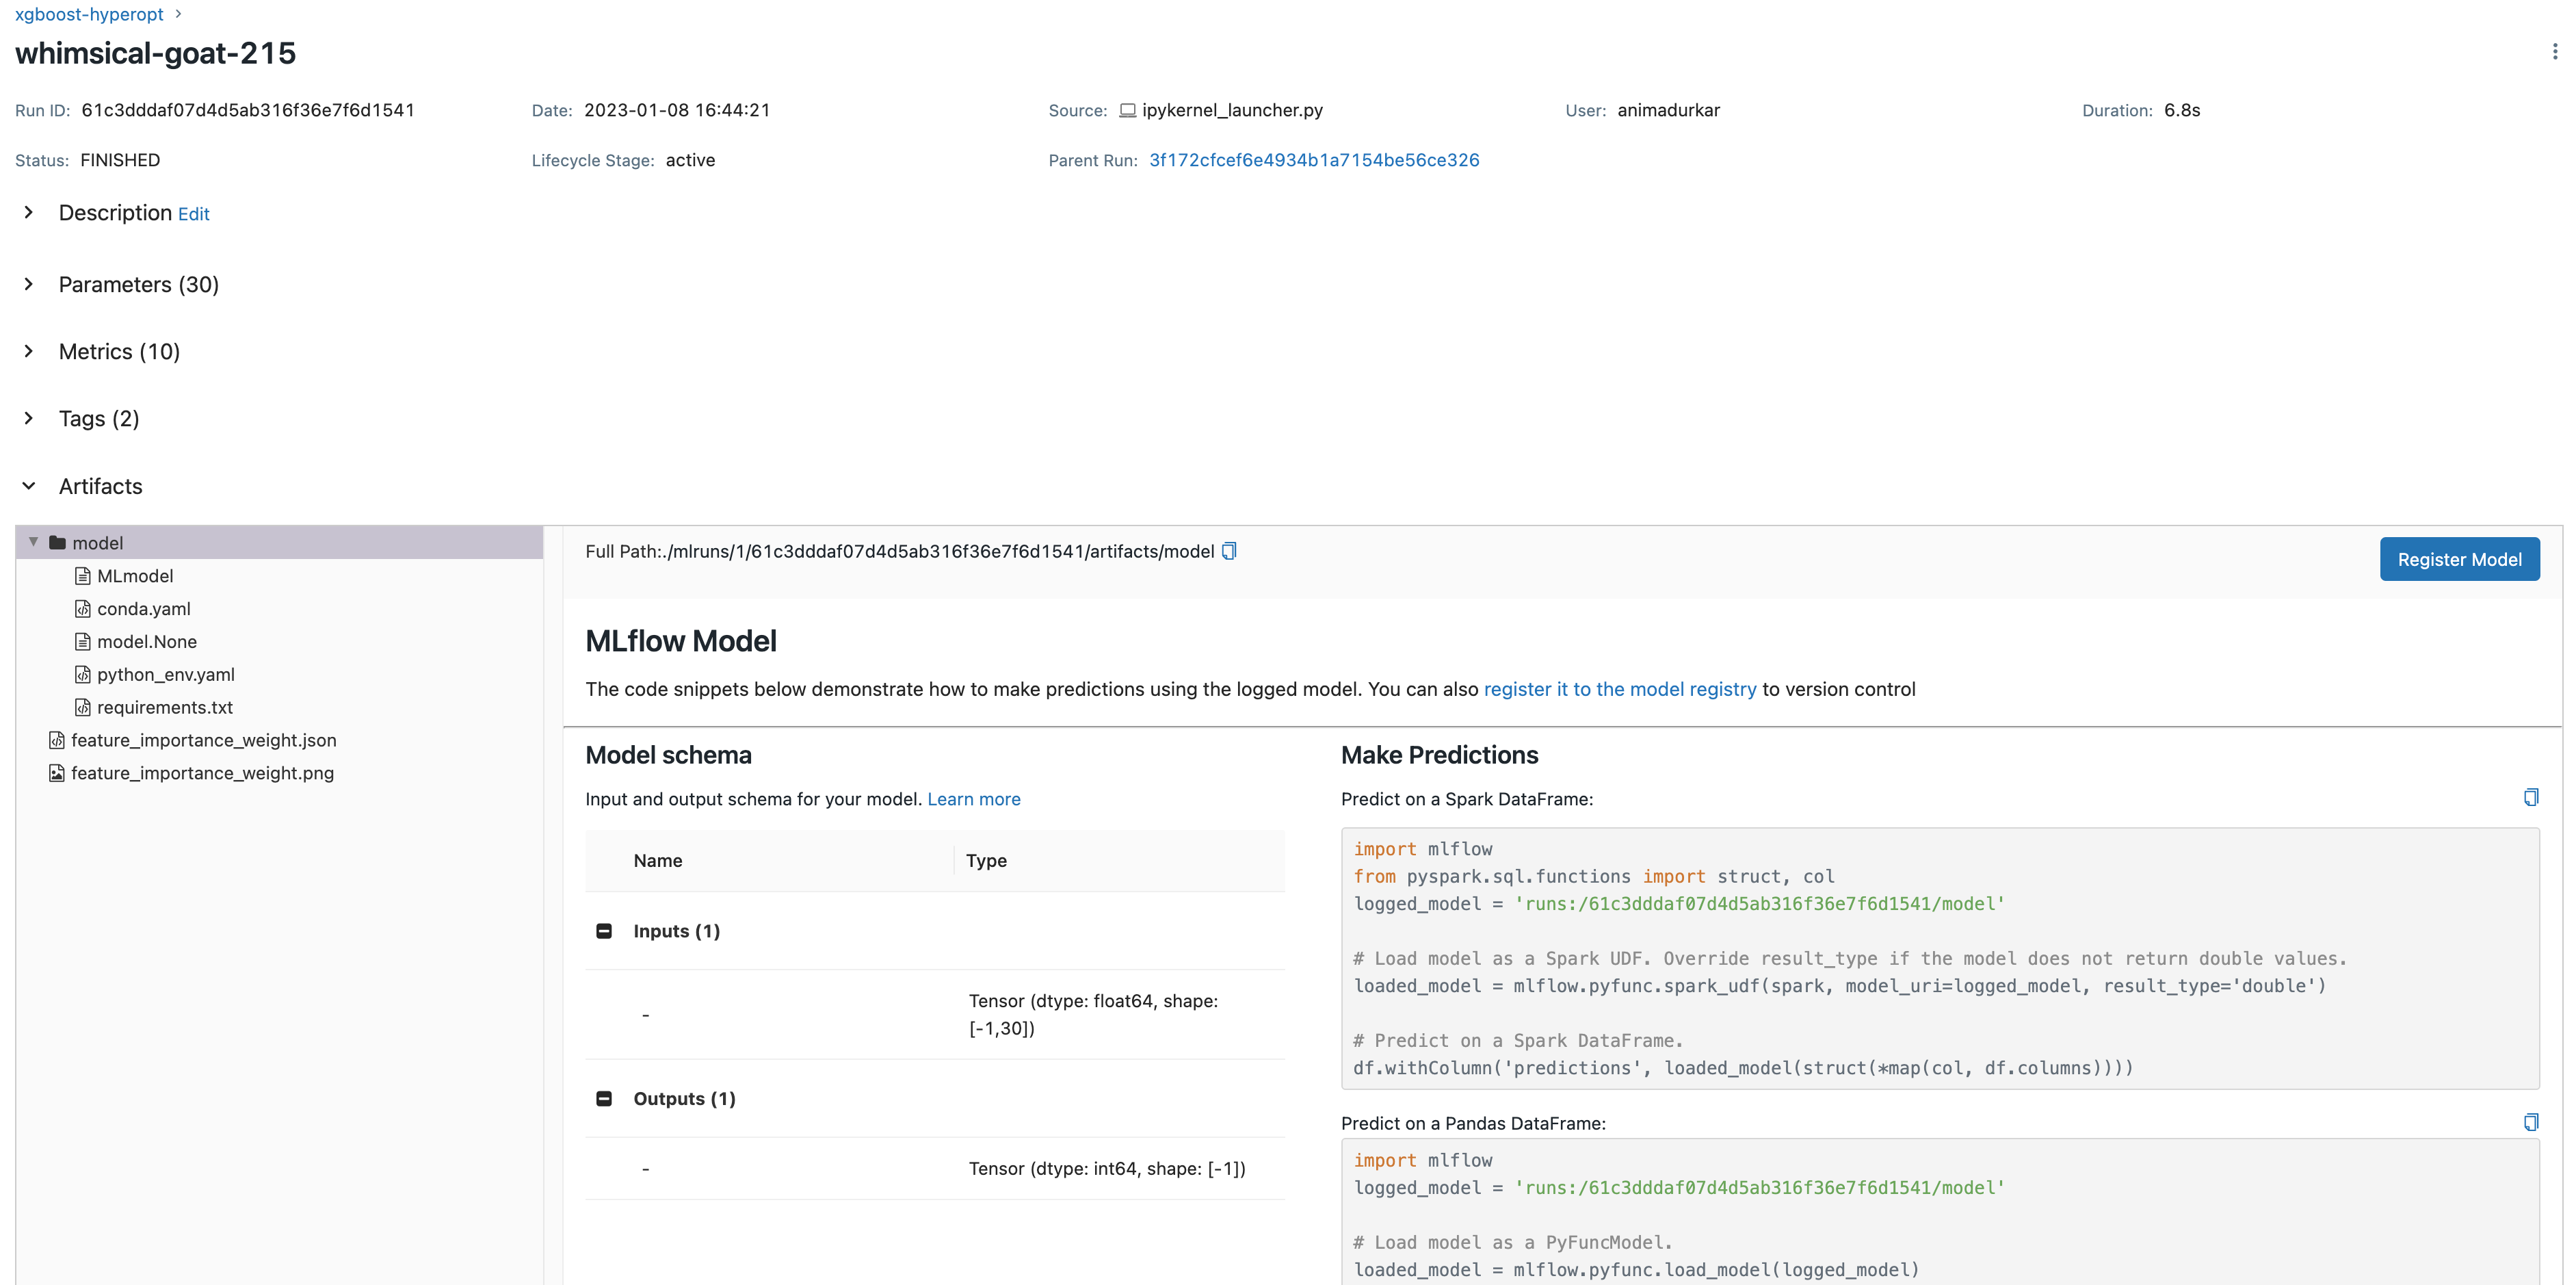Copy Spark DataFrame prediction code snippet
Viewport: 2576px width, 1285px height.
coord(2530,797)
